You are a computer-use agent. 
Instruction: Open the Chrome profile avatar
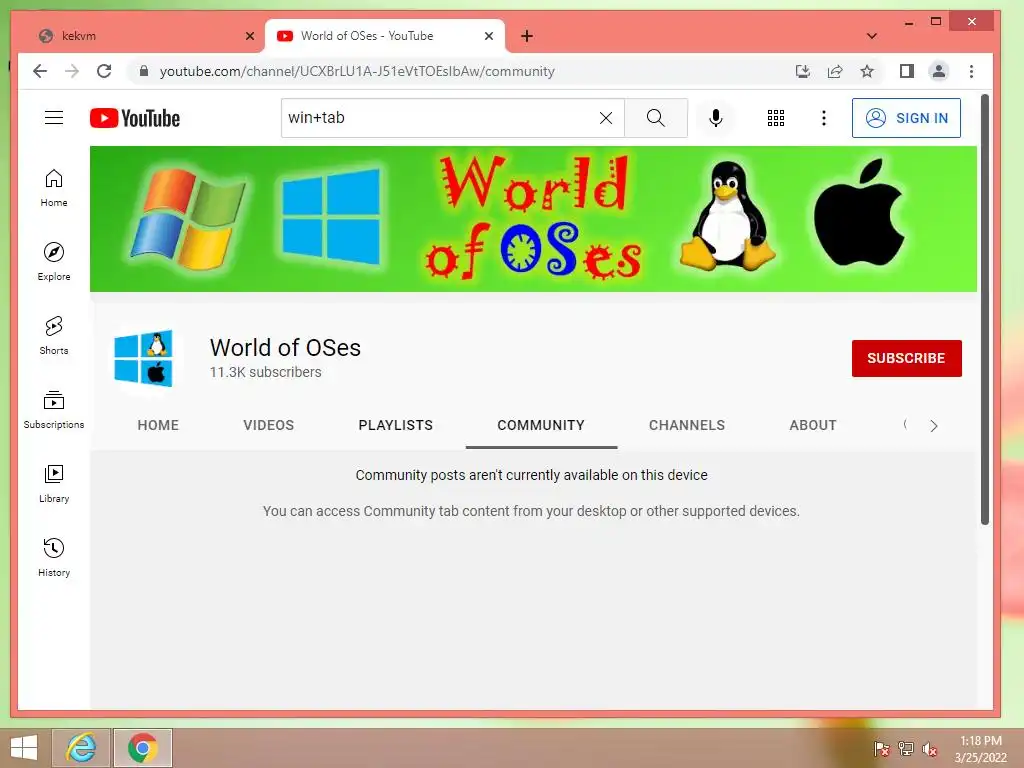pyautogui.click(x=938, y=71)
